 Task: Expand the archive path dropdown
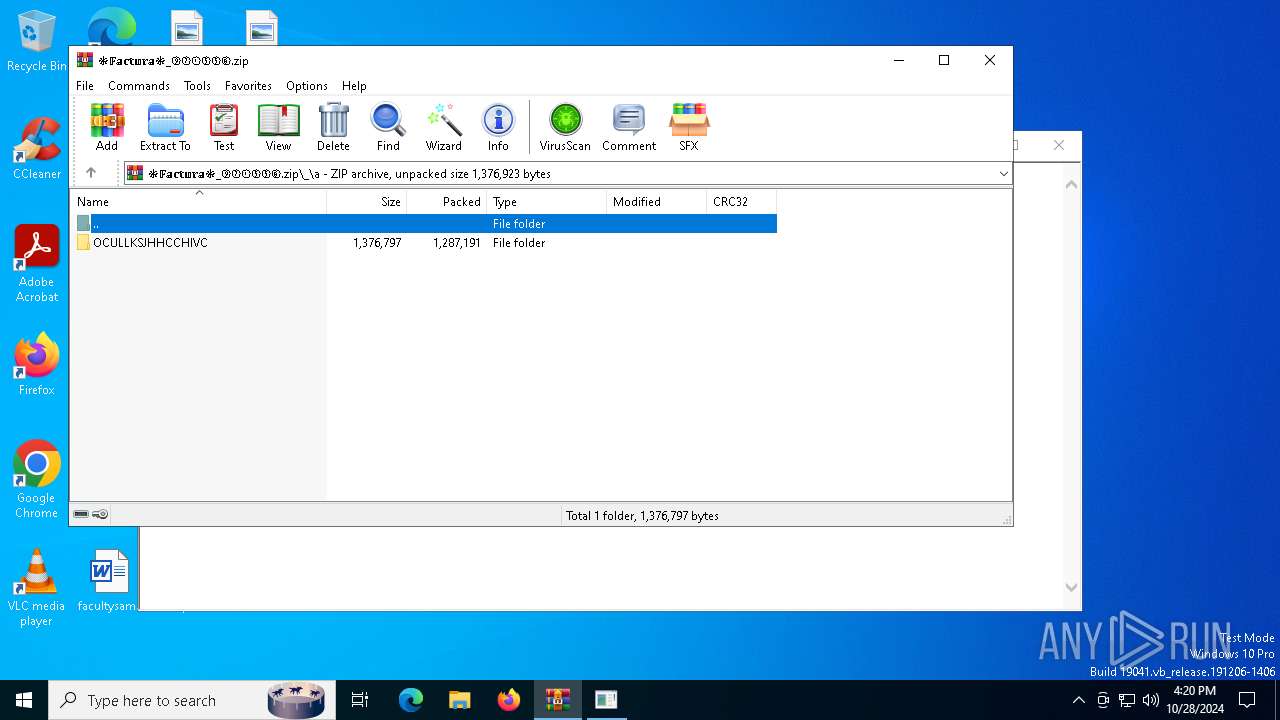point(1003,173)
